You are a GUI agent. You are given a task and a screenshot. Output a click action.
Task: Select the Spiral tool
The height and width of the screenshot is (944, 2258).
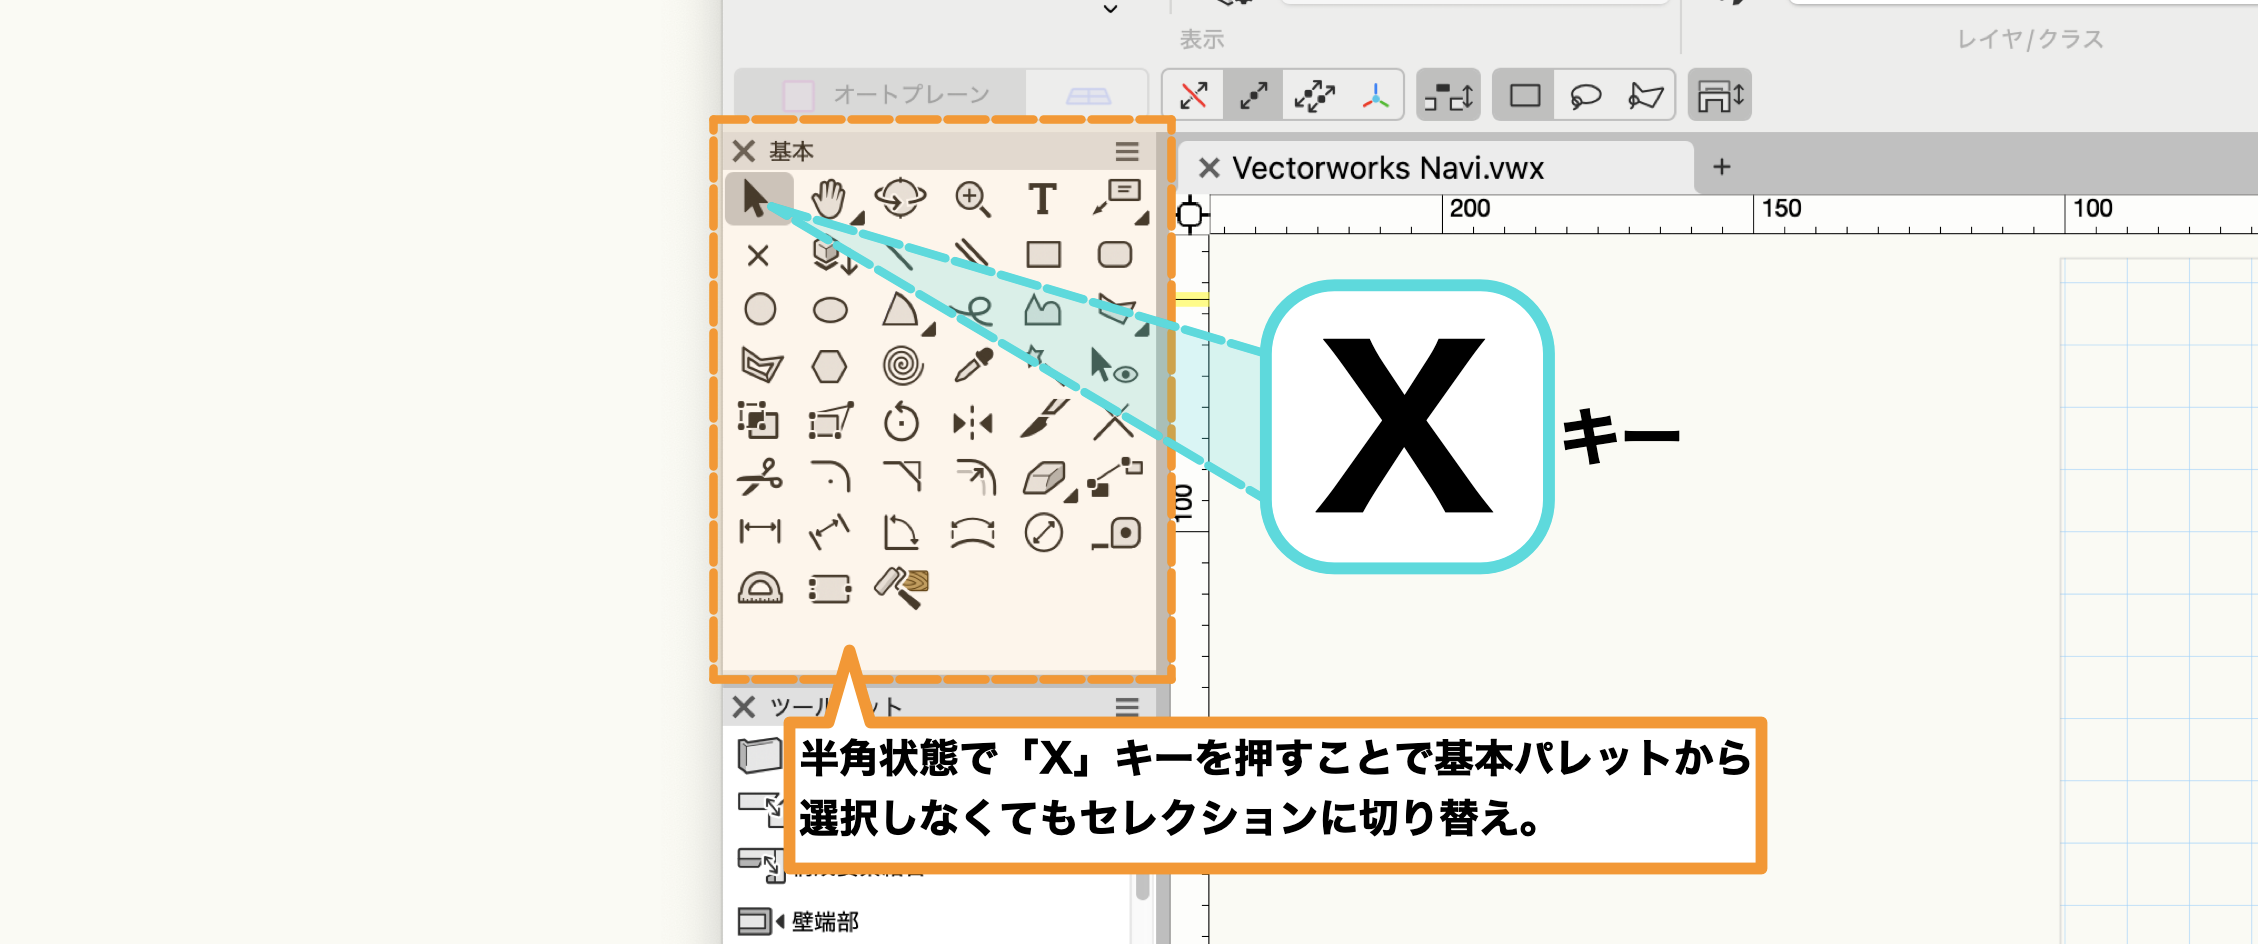click(902, 366)
